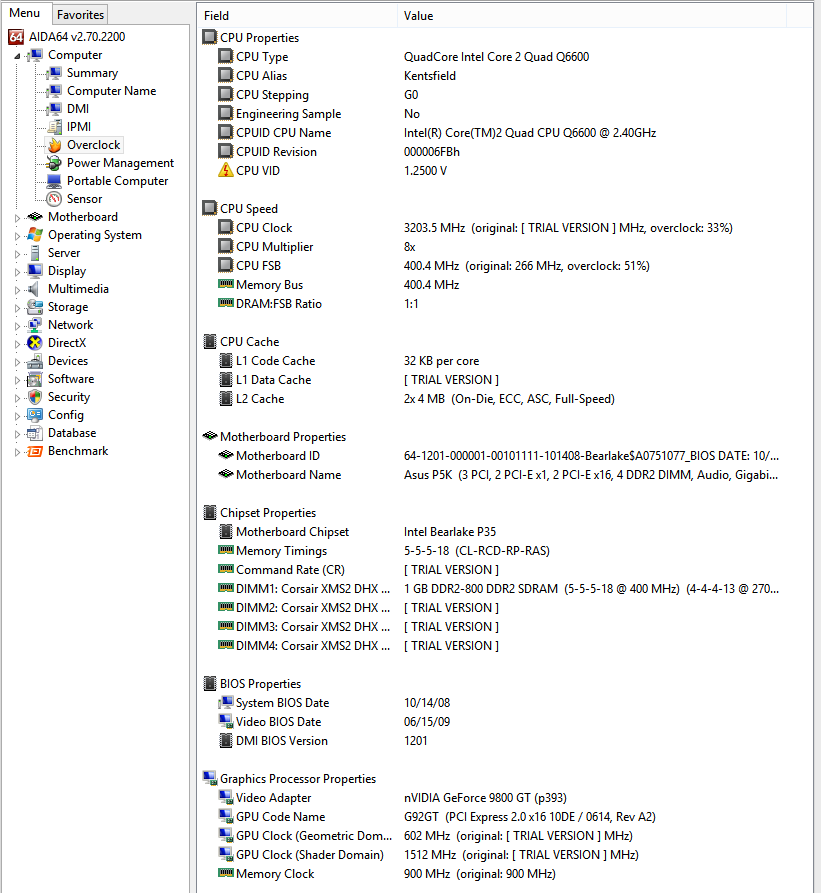This screenshot has height=893, width=821.
Task: Click the Portable Computer laptop icon
Action: tap(54, 181)
